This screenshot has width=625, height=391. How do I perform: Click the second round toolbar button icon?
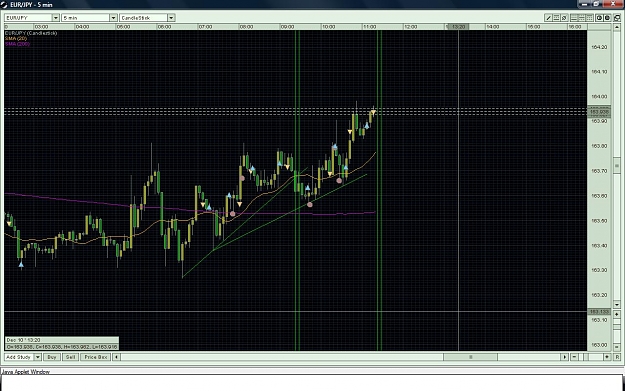coord(607,18)
